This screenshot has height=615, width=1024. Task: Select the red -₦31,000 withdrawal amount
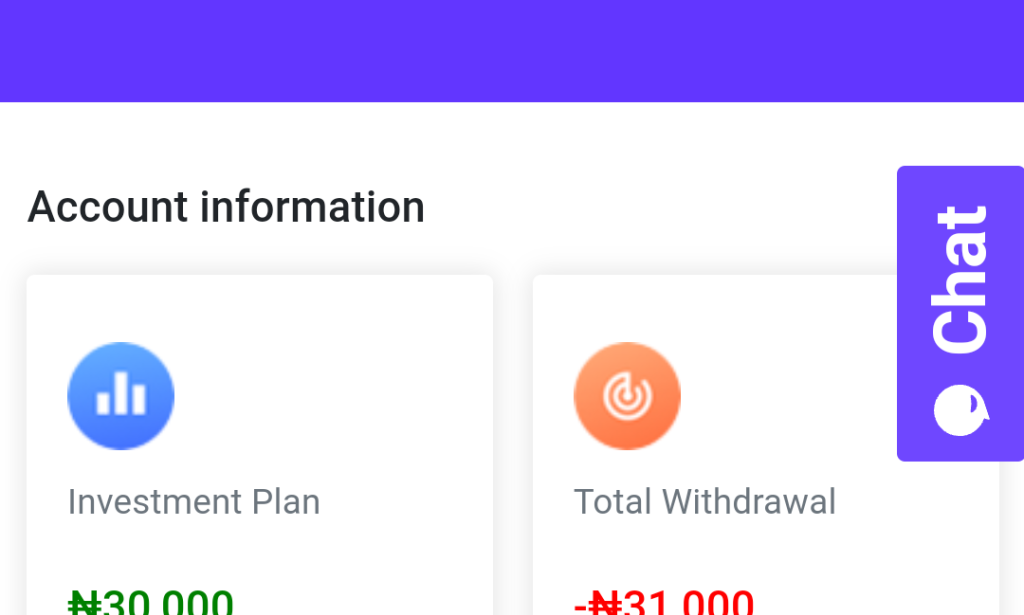pos(662,600)
